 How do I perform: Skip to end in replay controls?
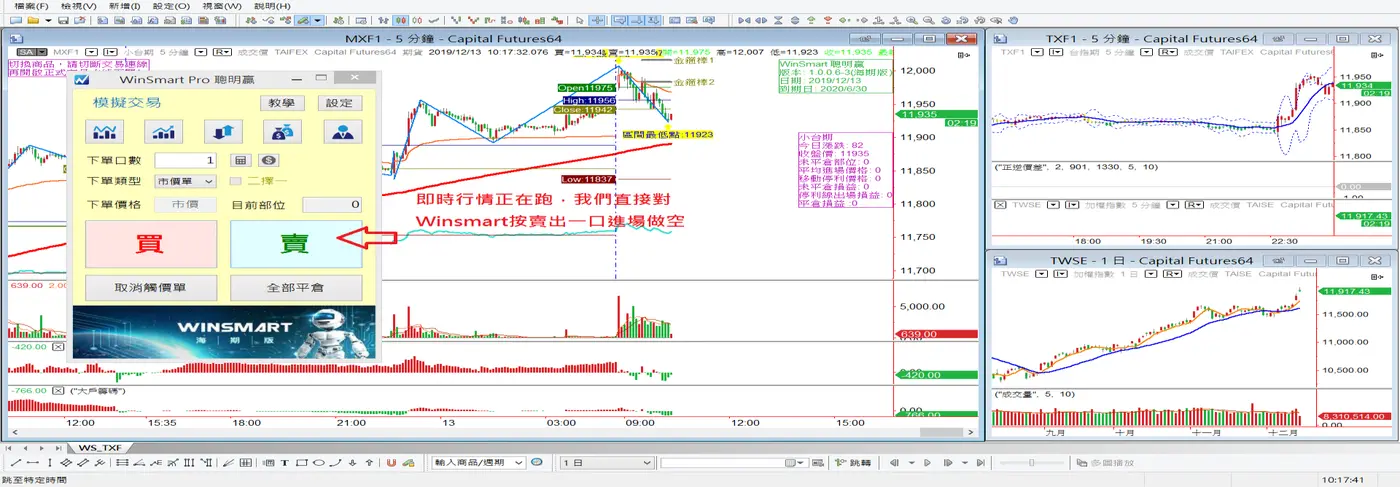[981, 463]
